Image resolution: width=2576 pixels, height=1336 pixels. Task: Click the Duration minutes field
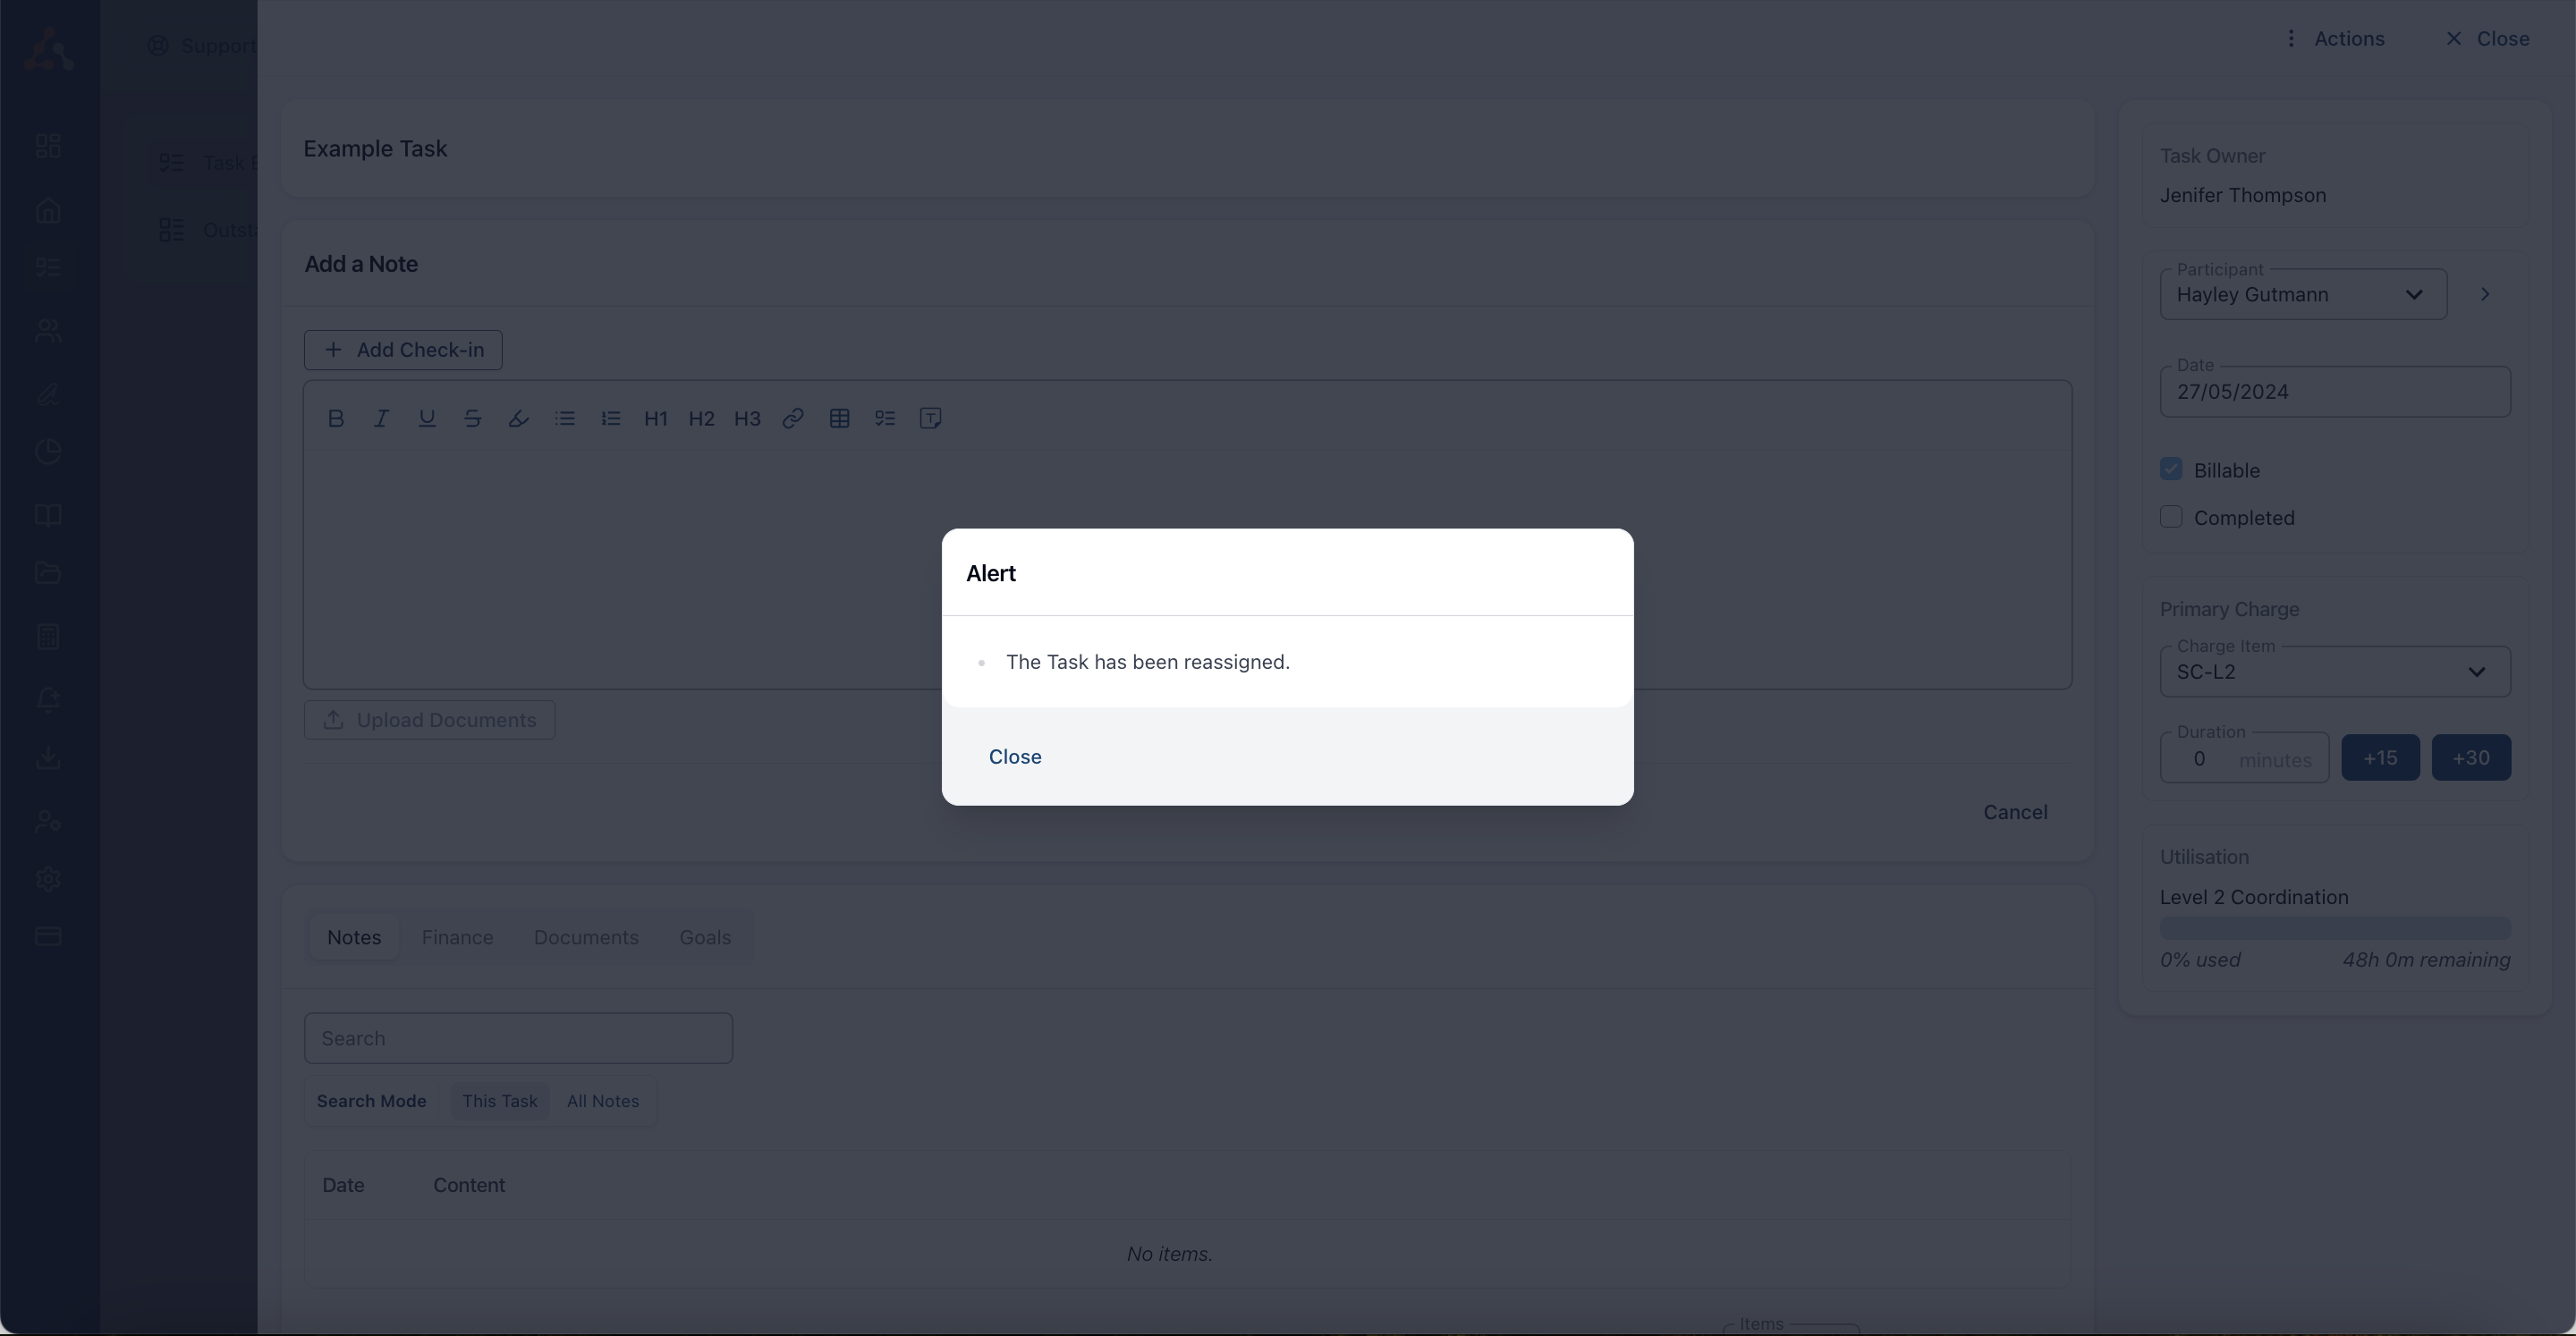pos(2244,758)
